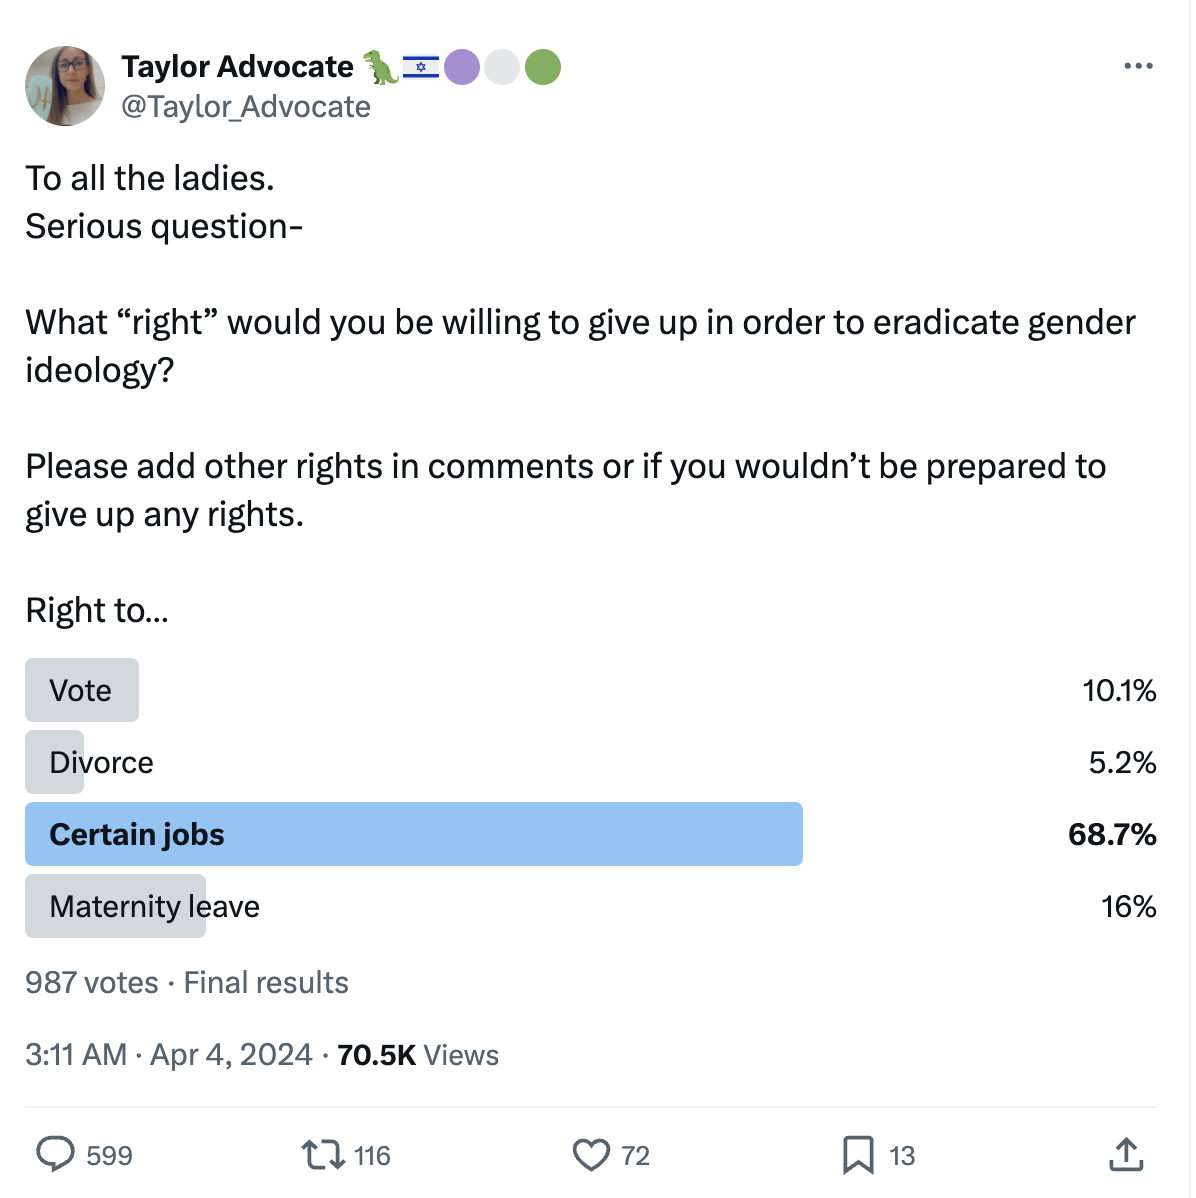This screenshot has height=1198, width=1196.
Task: Open the 70.5K Views analytics
Action: pyautogui.click(x=418, y=1055)
